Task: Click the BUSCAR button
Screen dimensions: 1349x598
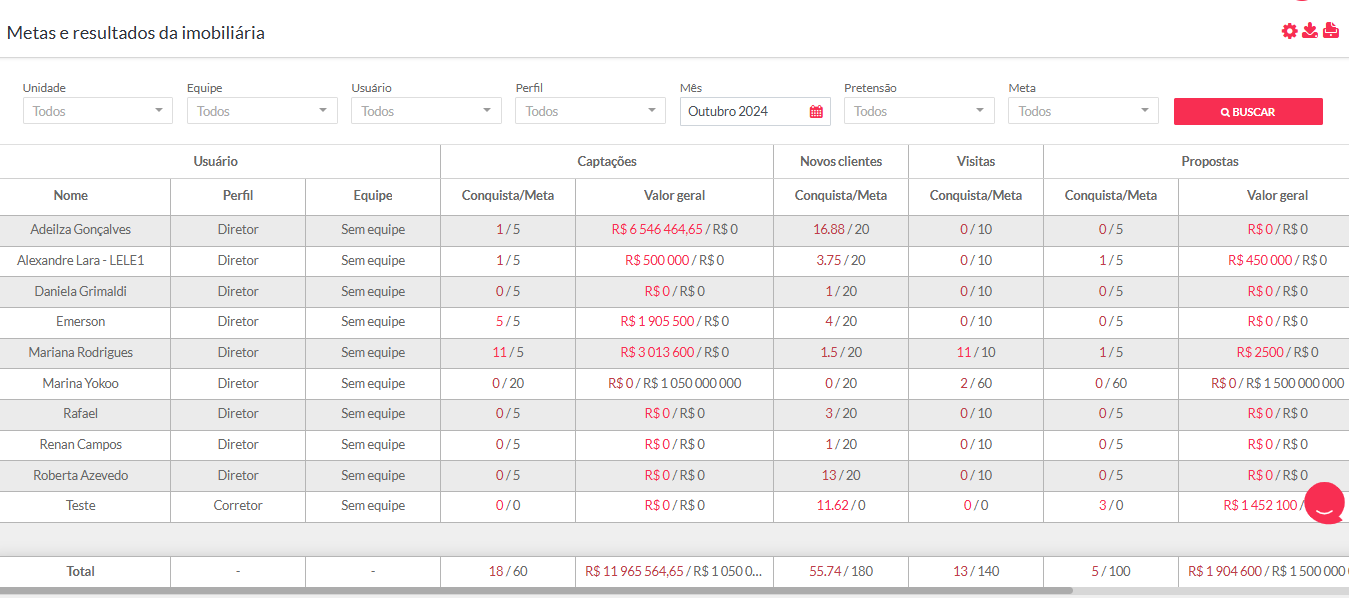Action: pyautogui.click(x=1248, y=112)
